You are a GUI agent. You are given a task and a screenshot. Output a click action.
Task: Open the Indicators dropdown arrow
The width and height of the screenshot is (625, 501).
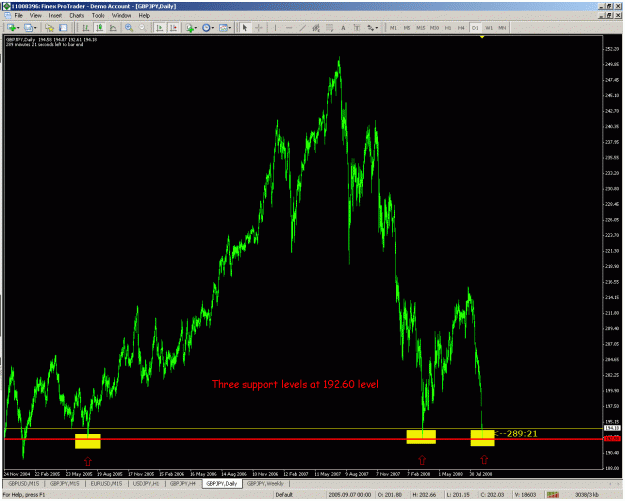pyautogui.click(x=196, y=28)
